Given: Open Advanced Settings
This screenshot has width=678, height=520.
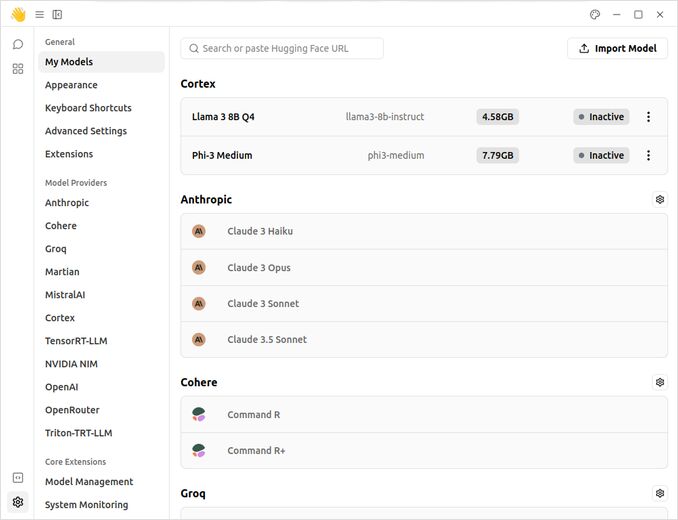Looking at the screenshot, I should click(x=86, y=131).
